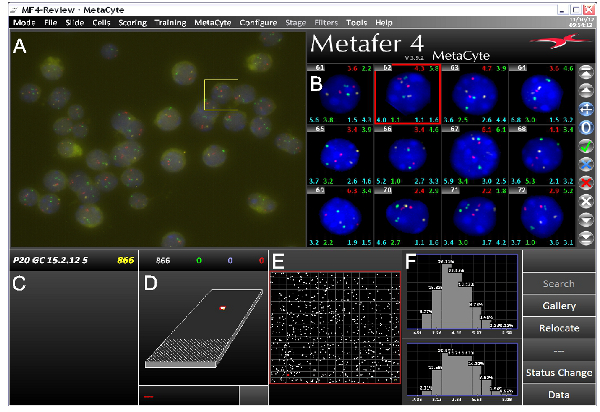600x412 pixels.
Task: Click the blue crosshair move icon
Action: pyautogui.click(x=588, y=109)
